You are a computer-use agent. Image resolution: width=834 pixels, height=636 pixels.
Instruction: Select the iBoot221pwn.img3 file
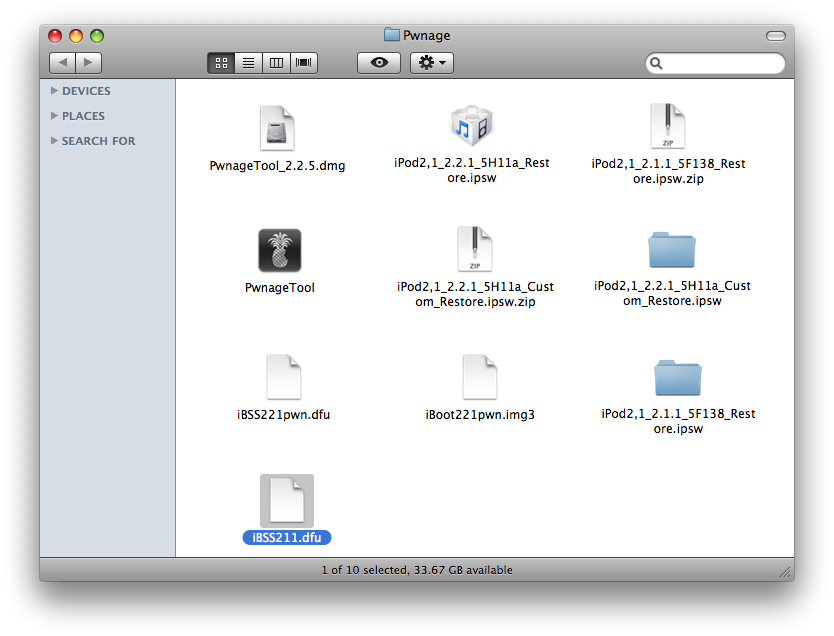click(479, 378)
